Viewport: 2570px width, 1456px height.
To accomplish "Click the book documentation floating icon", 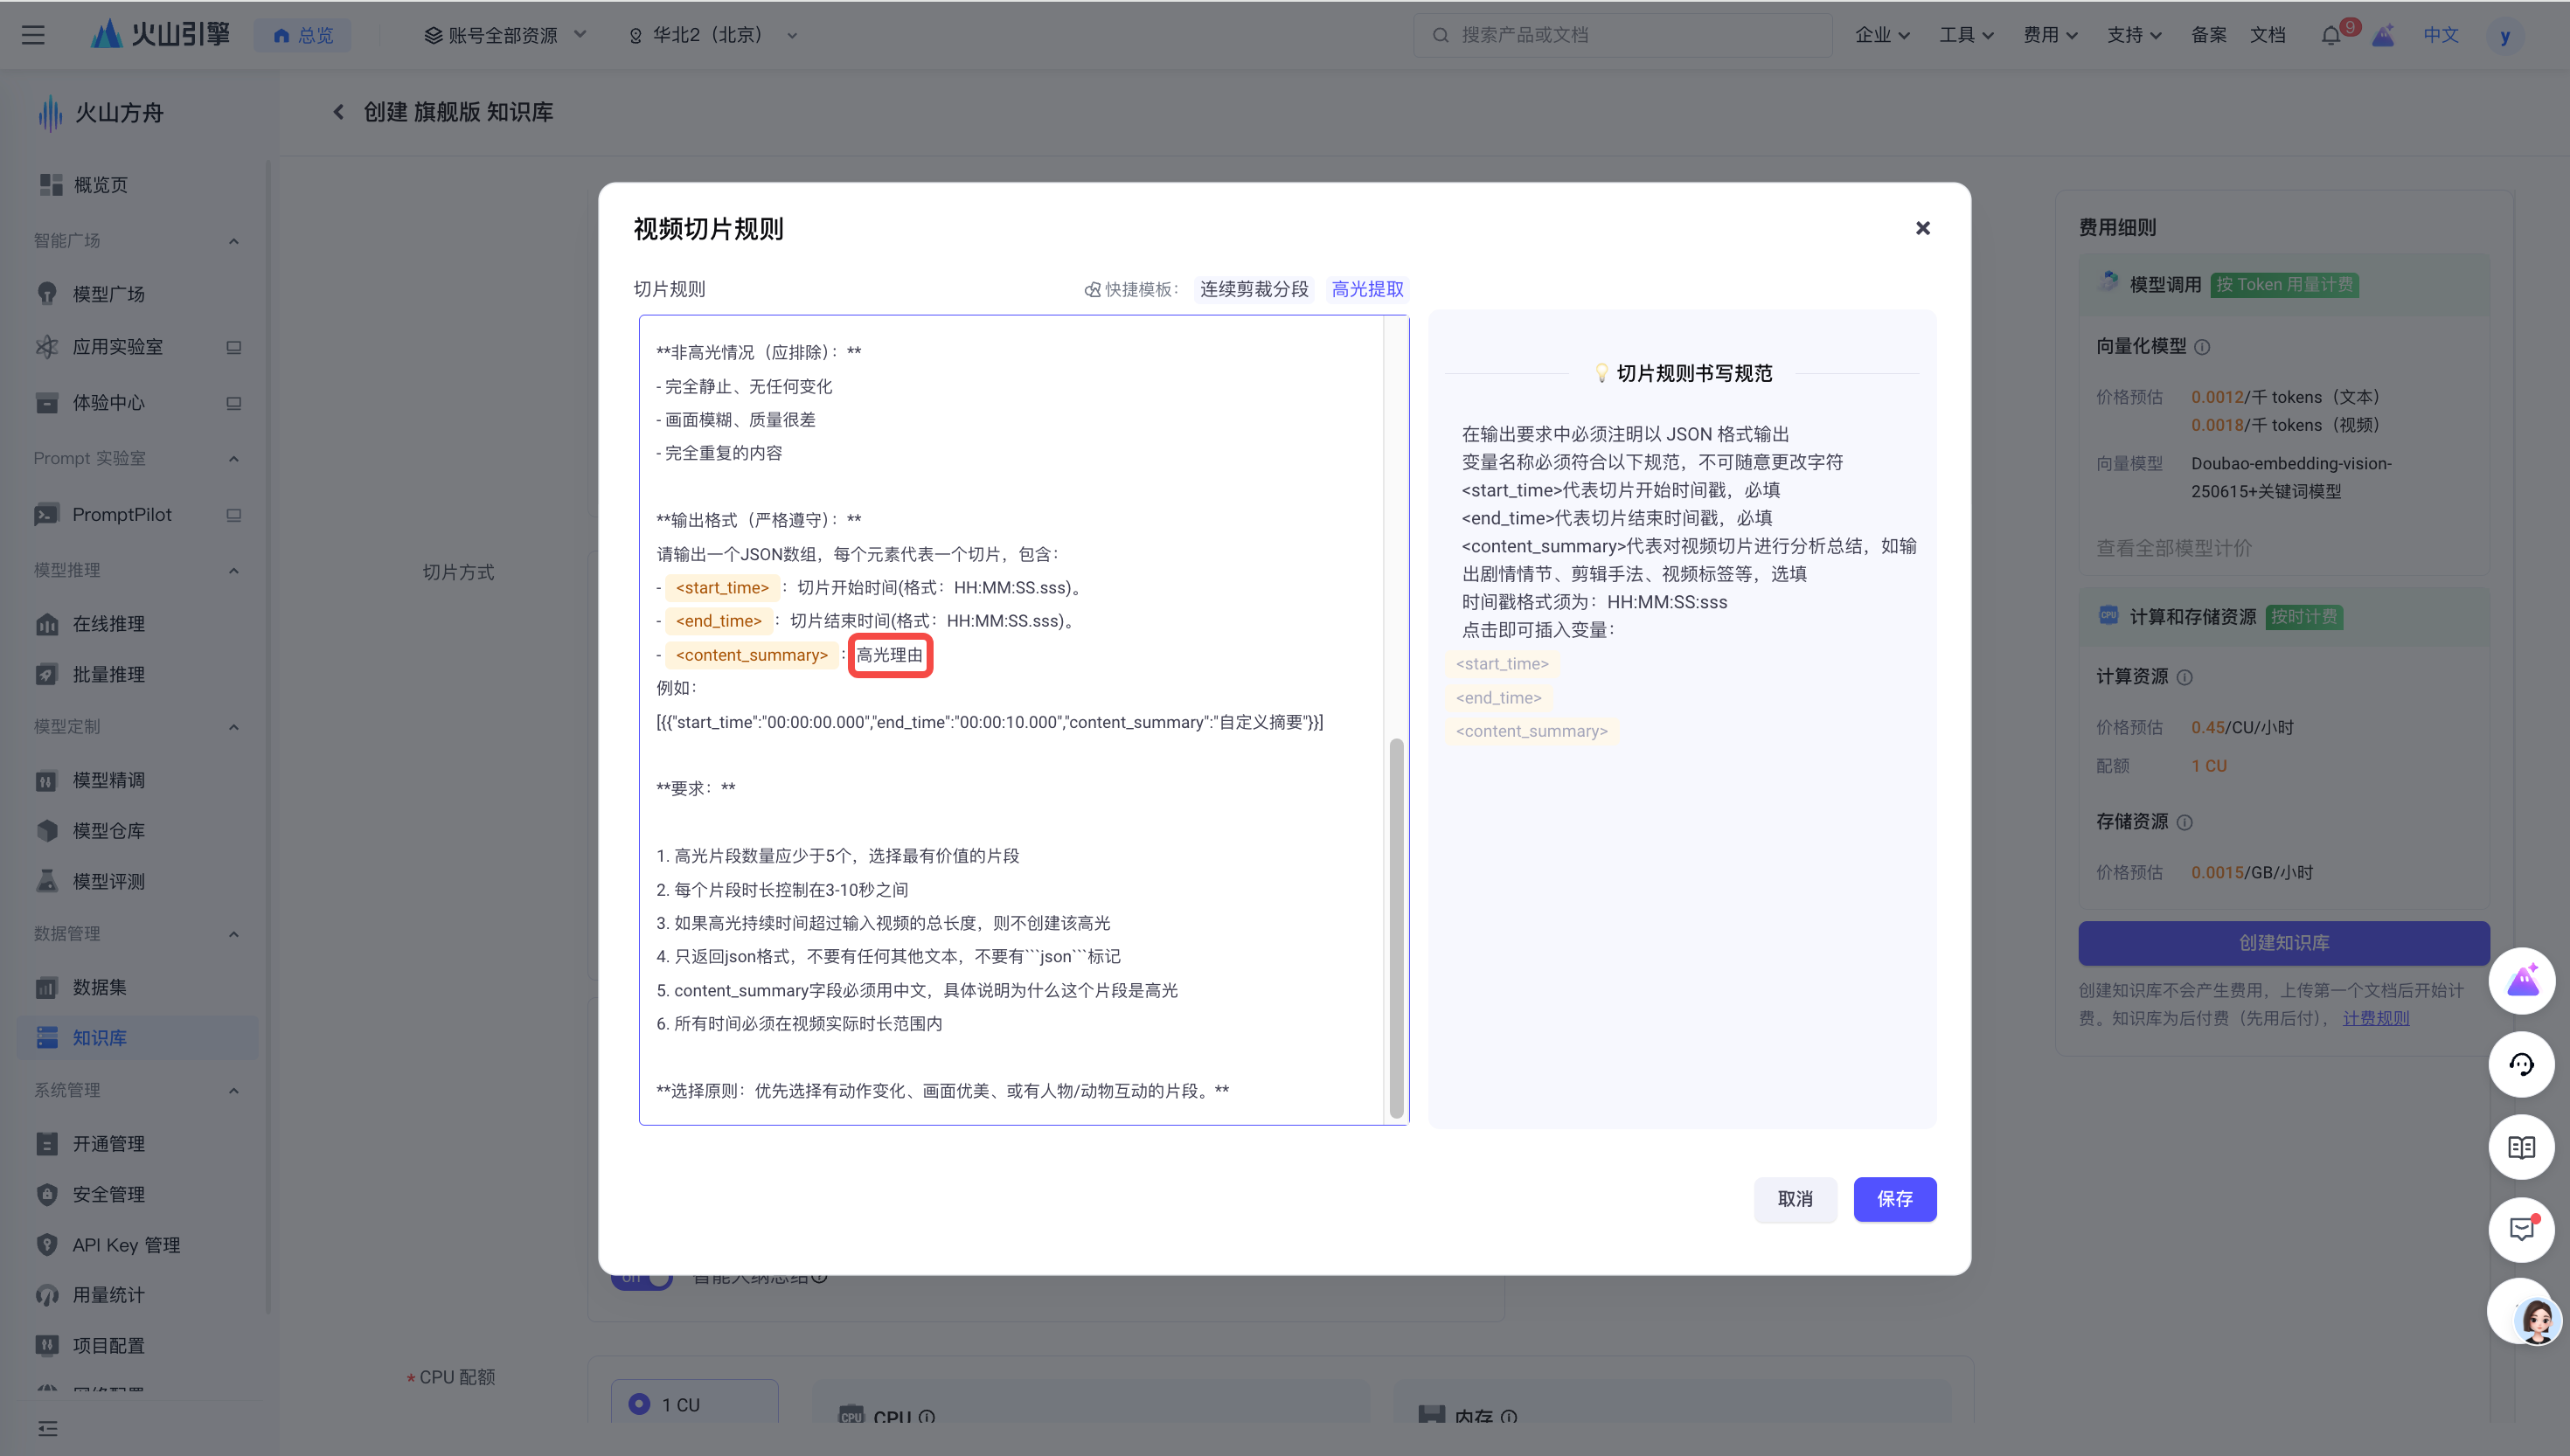I will click(x=2521, y=1147).
